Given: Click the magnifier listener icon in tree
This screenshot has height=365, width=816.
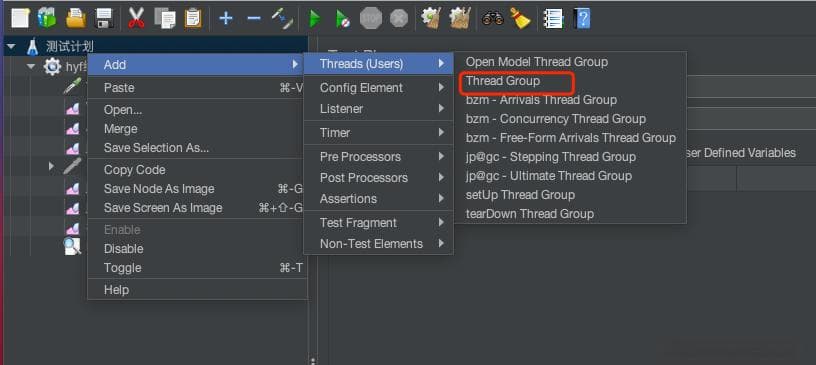Looking at the screenshot, I should 72,246.
